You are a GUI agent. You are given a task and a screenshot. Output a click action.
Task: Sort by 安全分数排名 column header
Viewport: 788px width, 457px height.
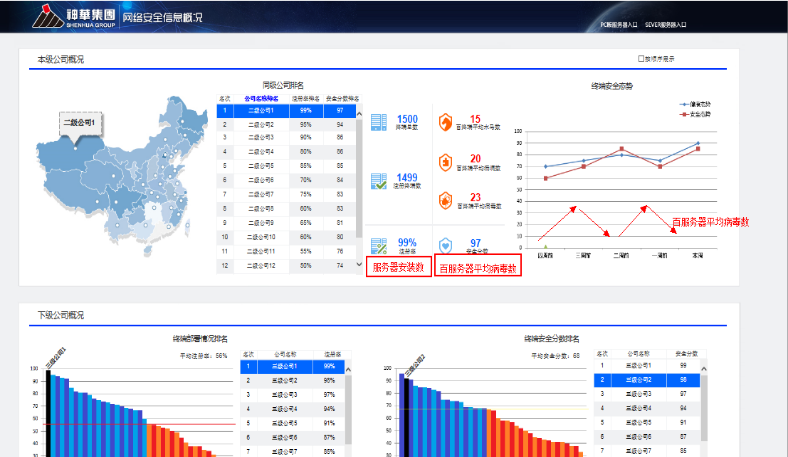[343, 99]
